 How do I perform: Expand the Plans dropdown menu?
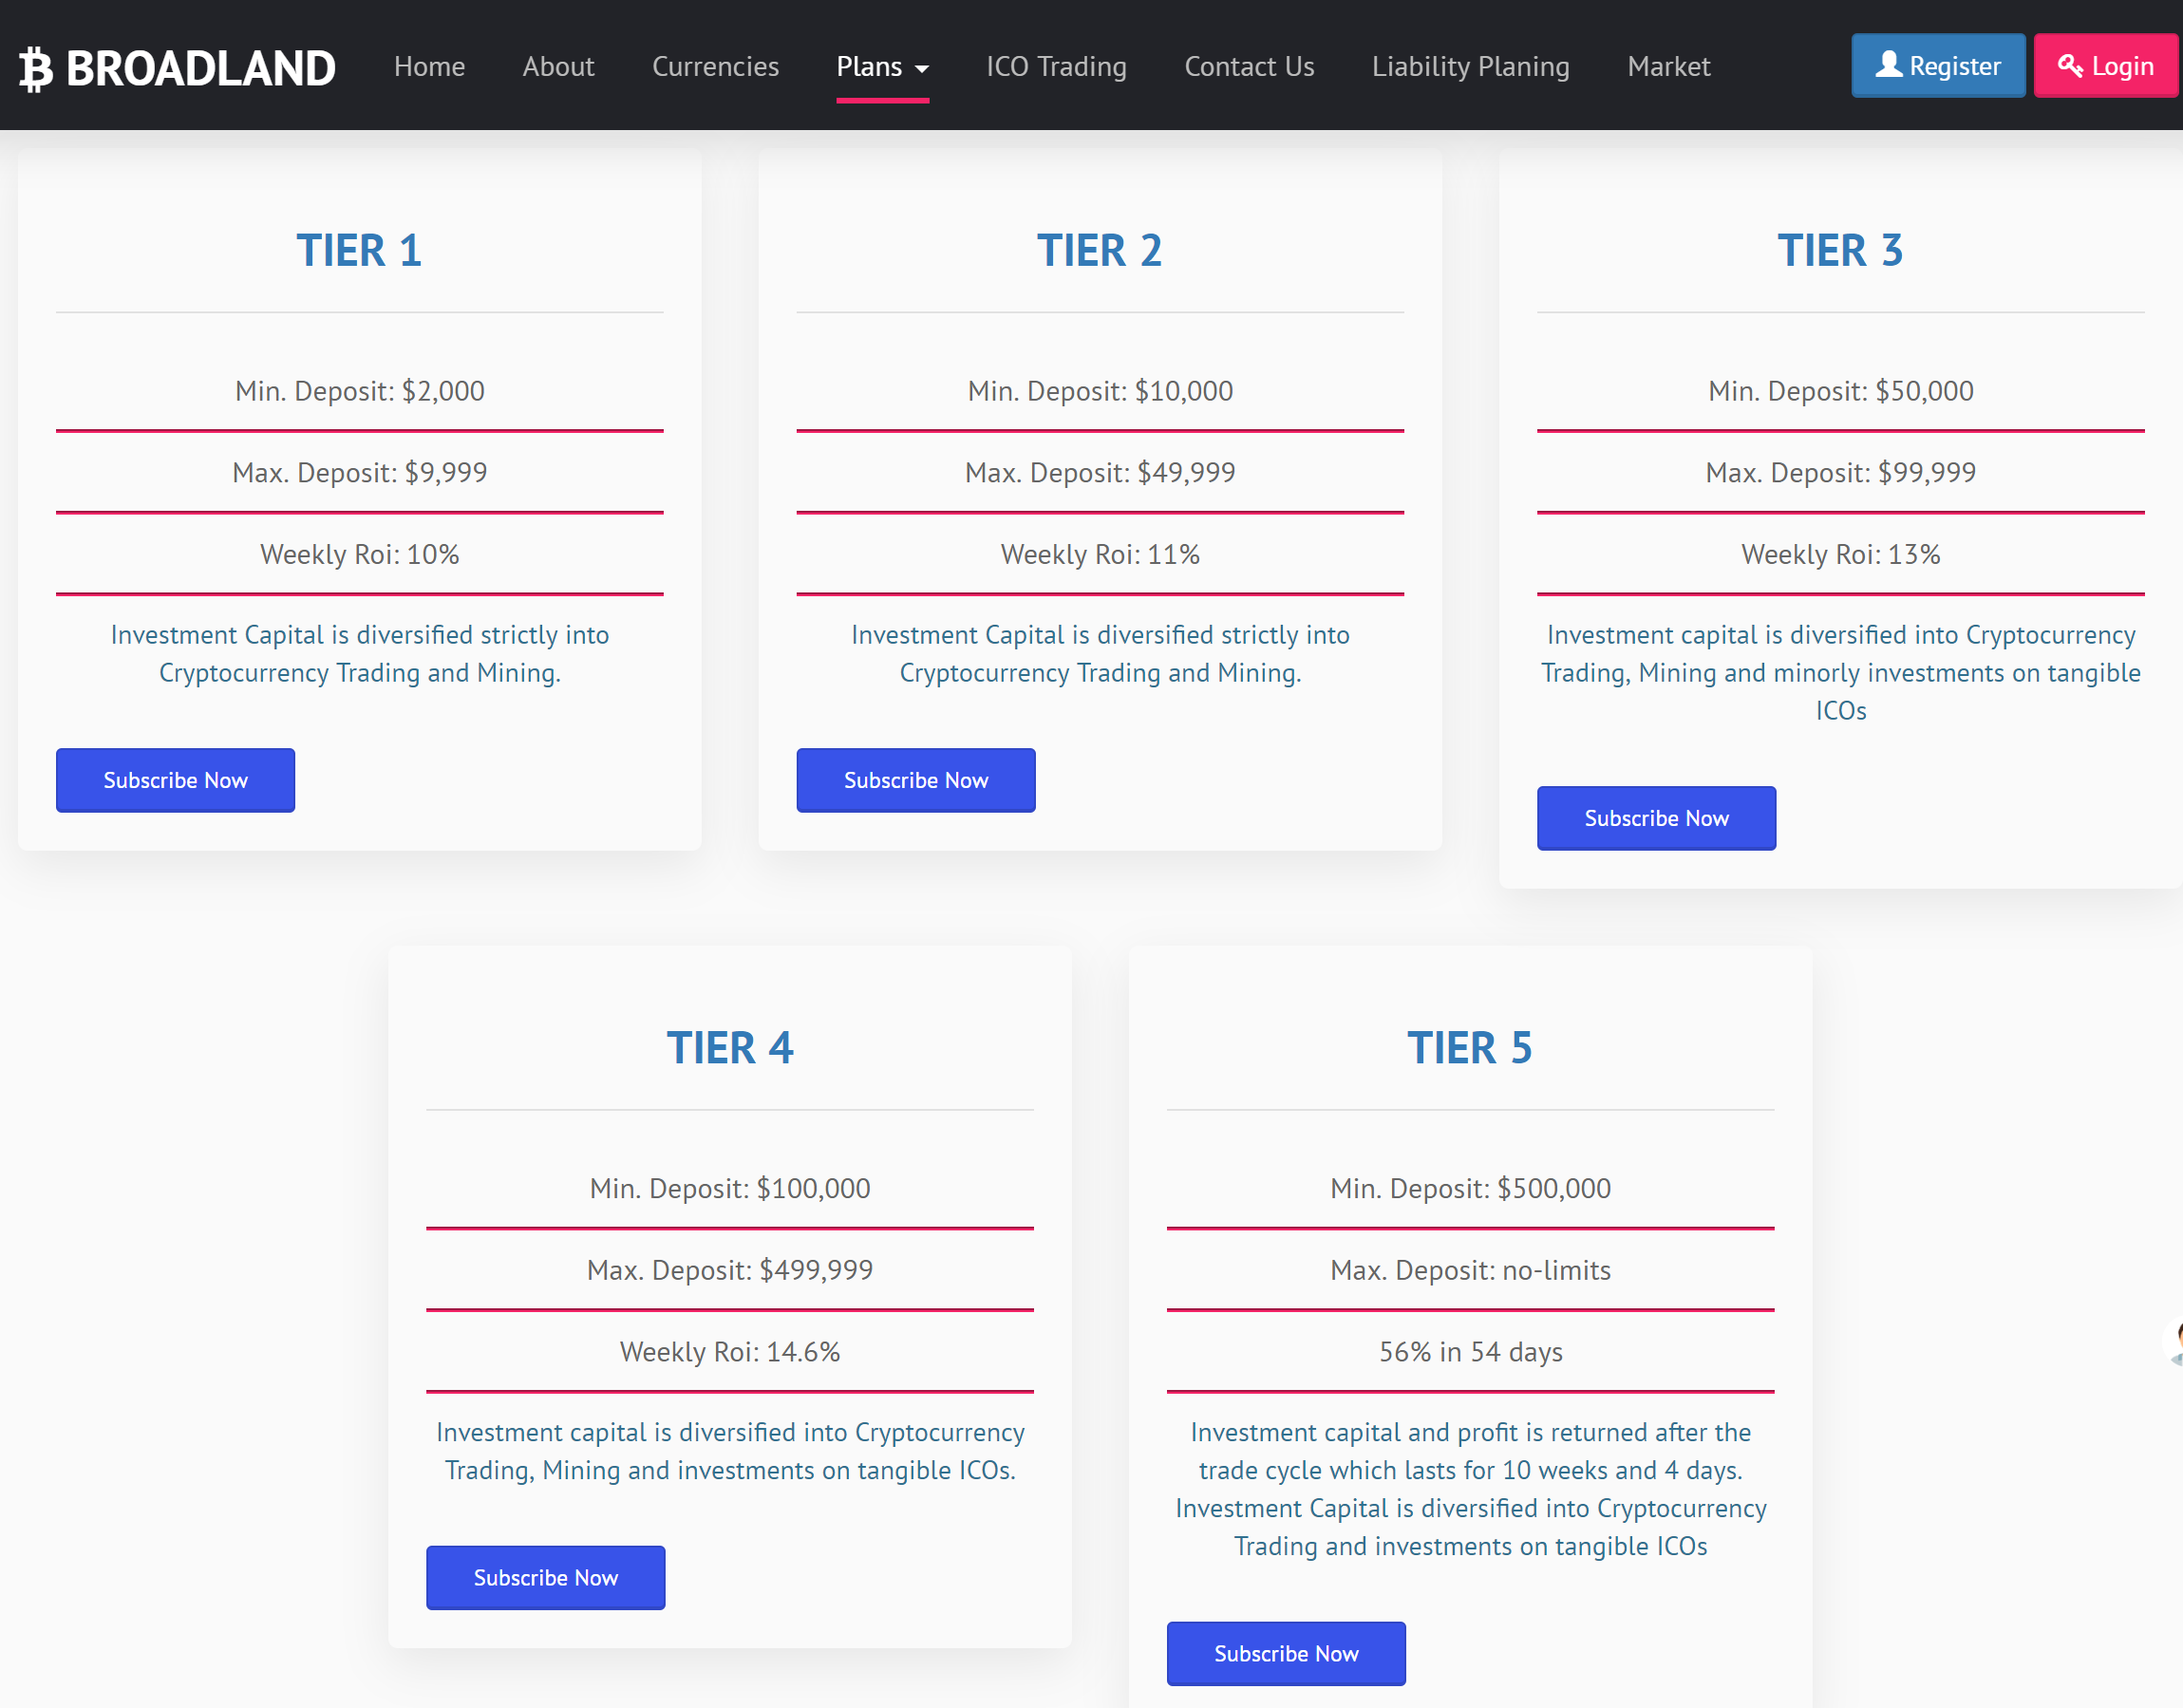882,66
